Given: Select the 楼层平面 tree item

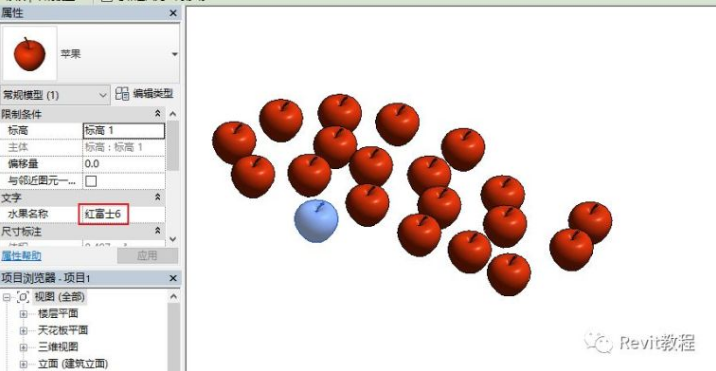Looking at the screenshot, I should click(58, 314).
